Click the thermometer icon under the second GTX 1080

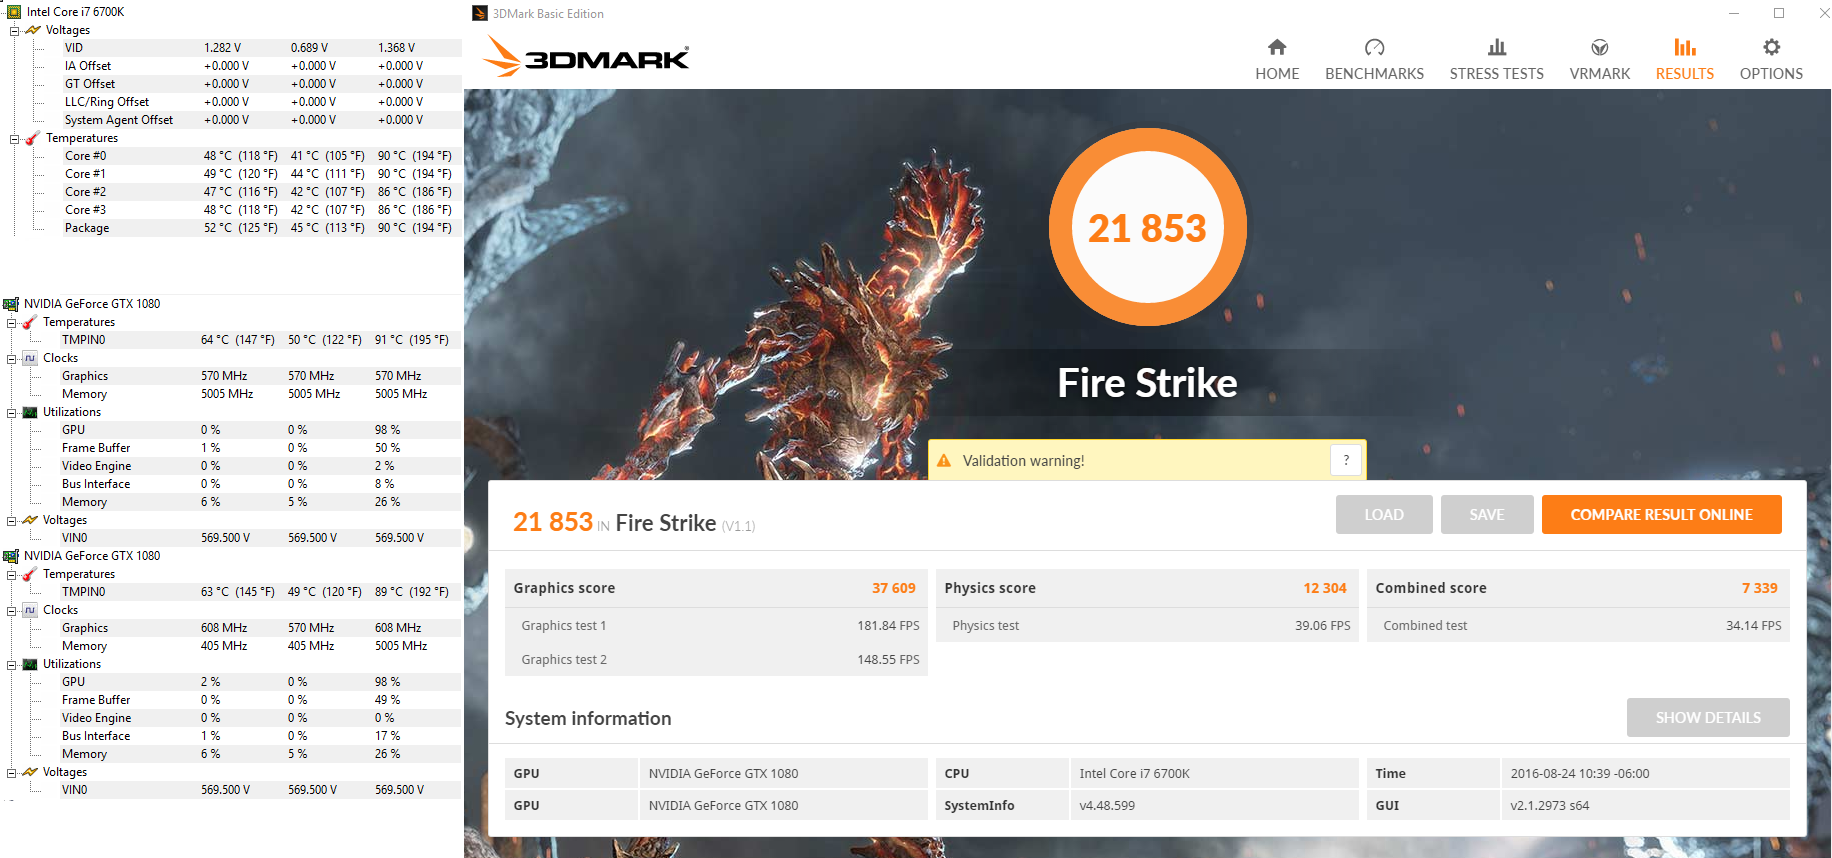(x=29, y=574)
